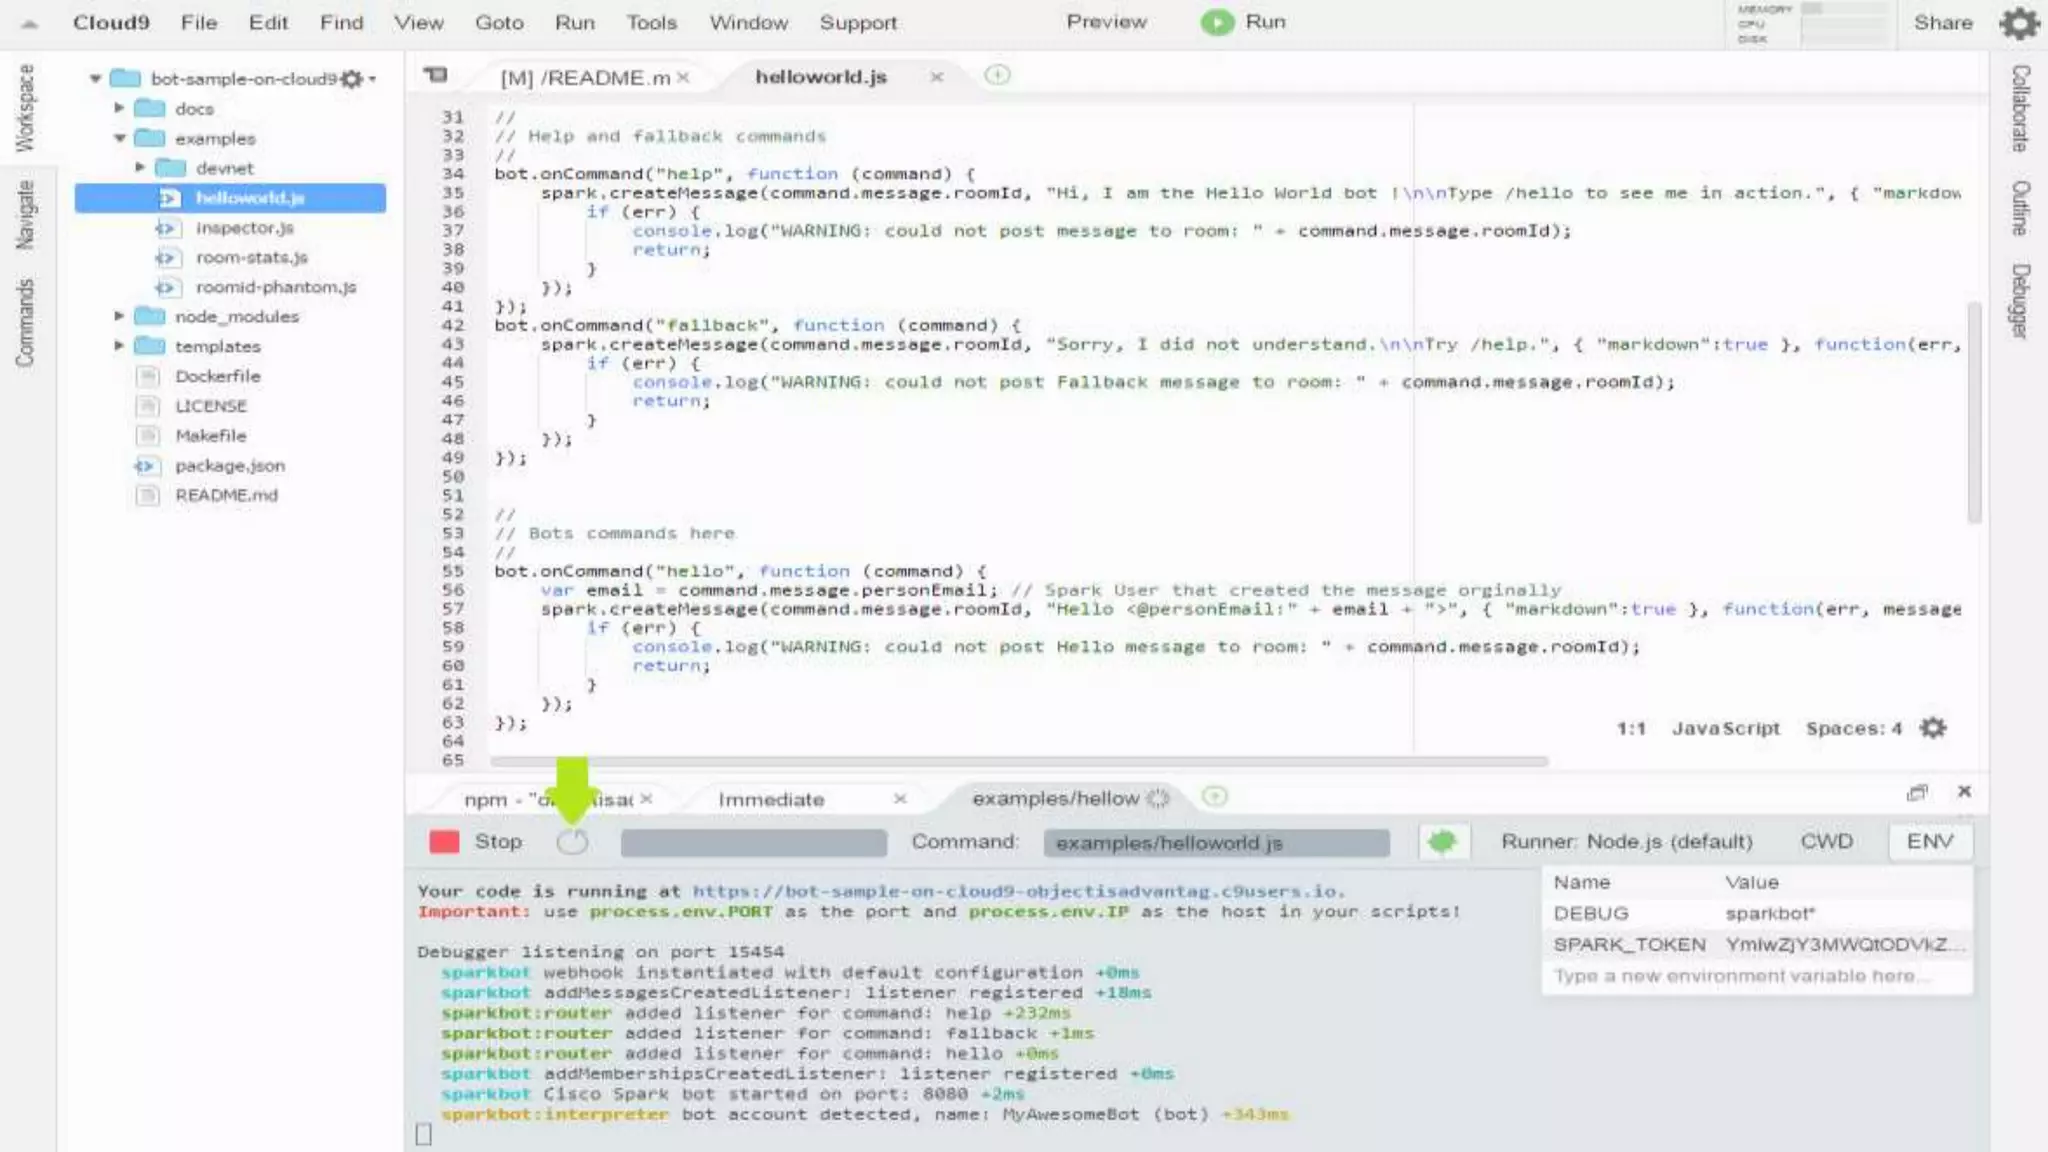Click the green Run play icon
This screenshot has height=1152, width=2048.
tap(1217, 22)
